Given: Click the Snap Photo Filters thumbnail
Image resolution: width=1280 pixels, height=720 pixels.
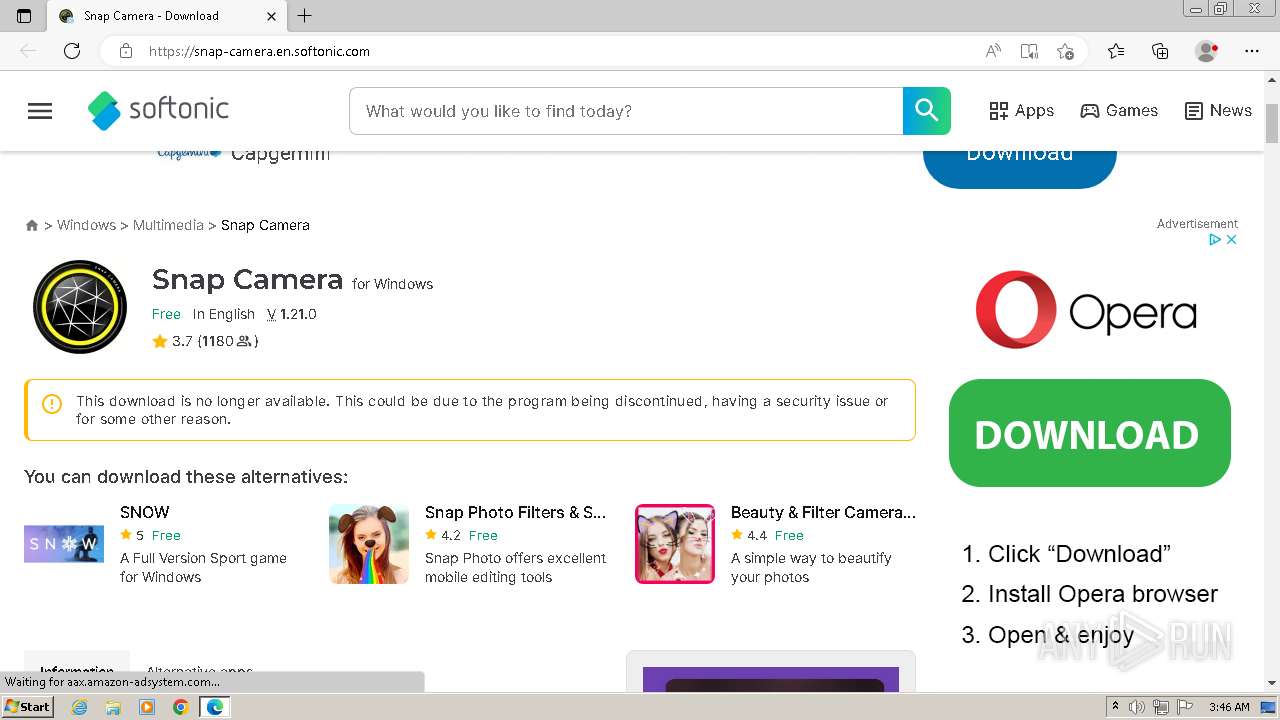Looking at the screenshot, I should click(x=369, y=544).
